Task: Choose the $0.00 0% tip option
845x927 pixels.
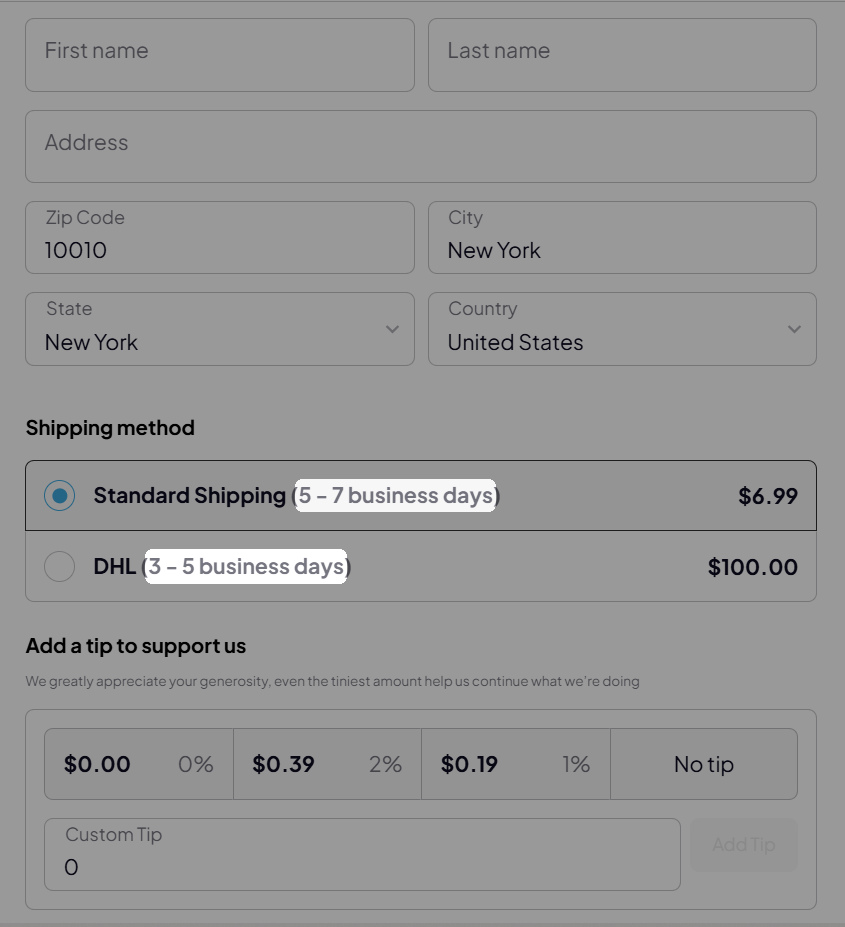Action: tap(139, 764)
